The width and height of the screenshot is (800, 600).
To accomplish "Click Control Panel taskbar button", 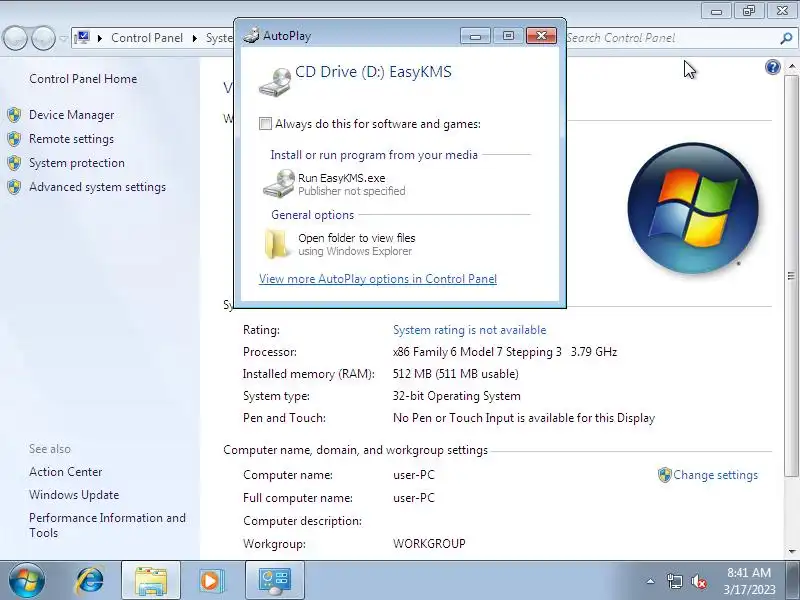I will [x=274, y=580].
